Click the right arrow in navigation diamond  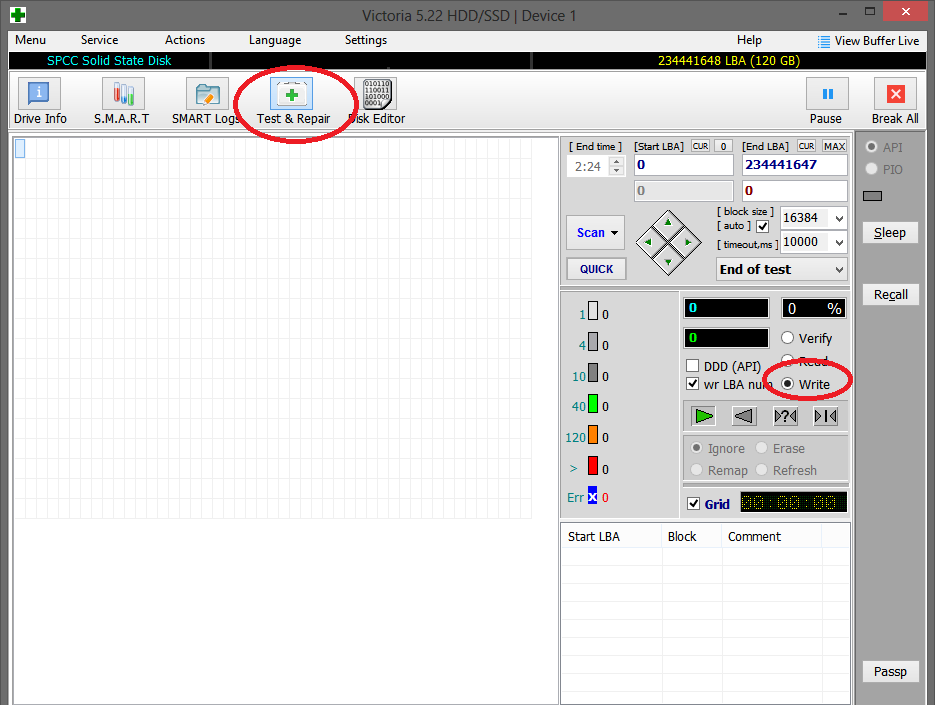click(688, 242)
